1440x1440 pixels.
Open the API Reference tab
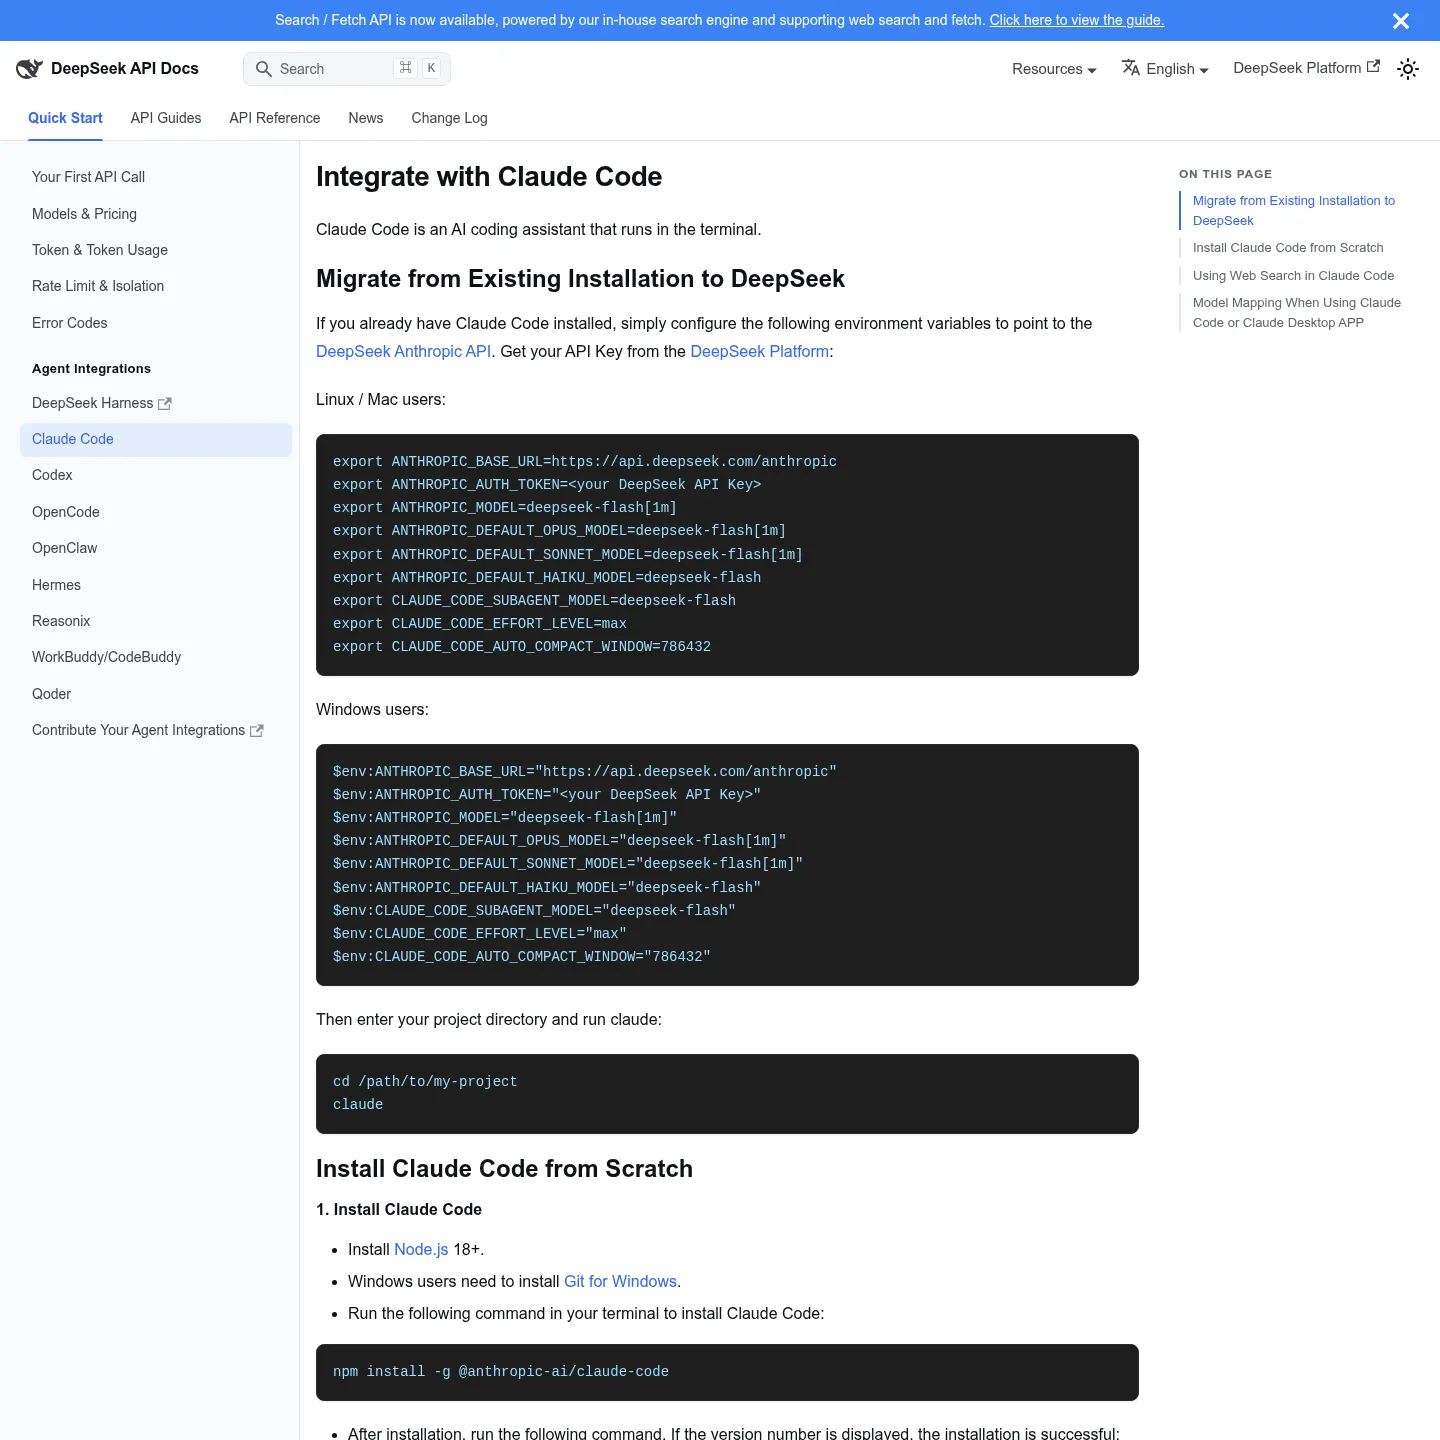pyautogui.click(x=275, y=118)
